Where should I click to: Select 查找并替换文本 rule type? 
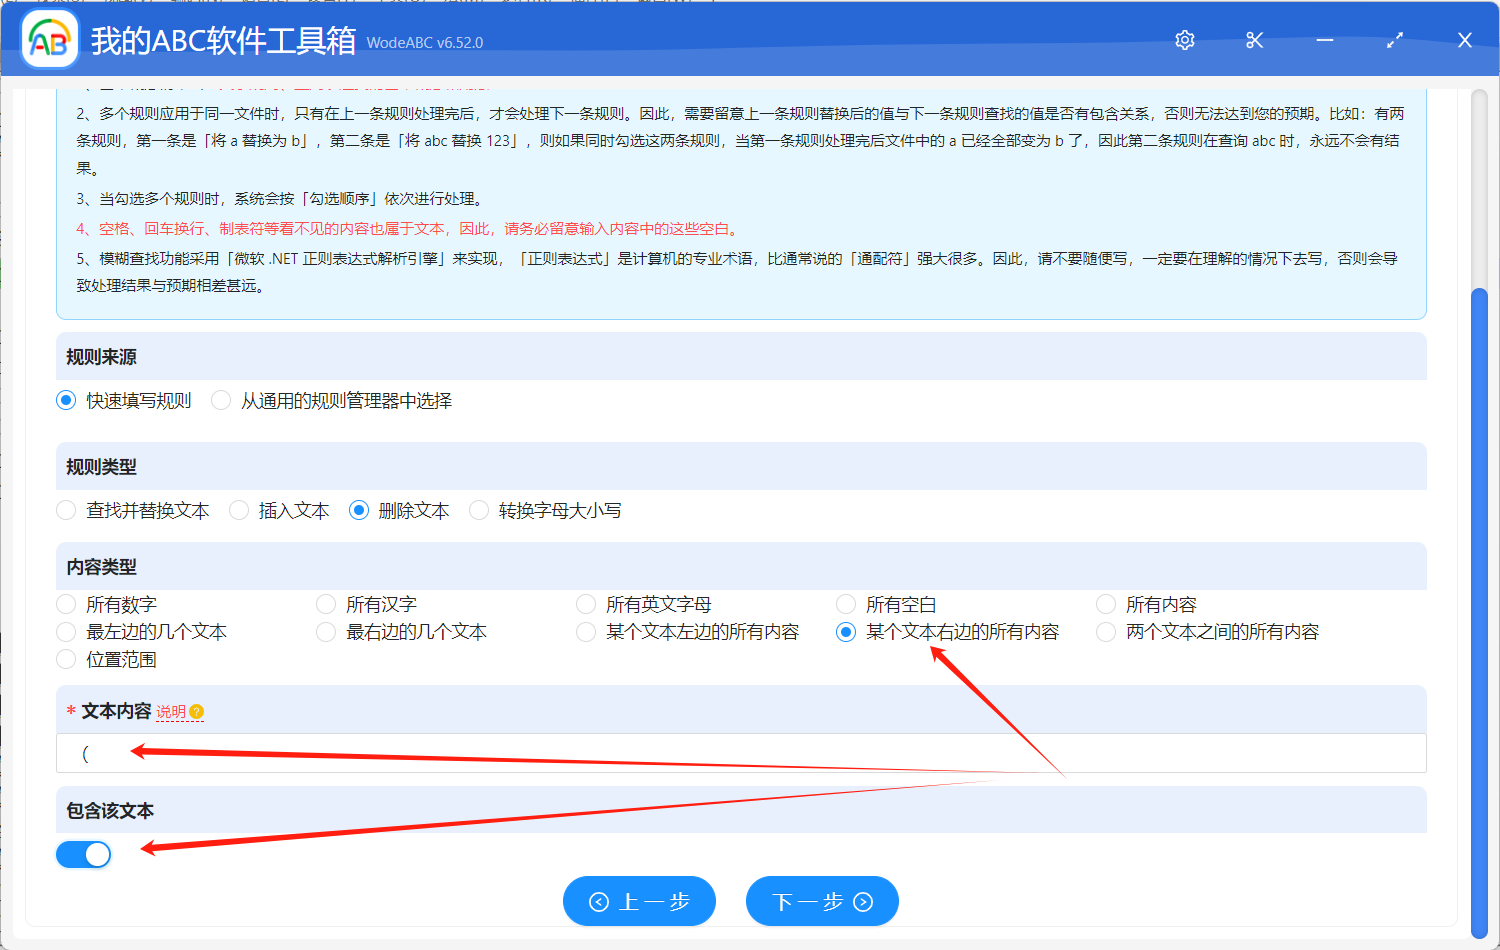pyautogui.click(x=66, y=510)
